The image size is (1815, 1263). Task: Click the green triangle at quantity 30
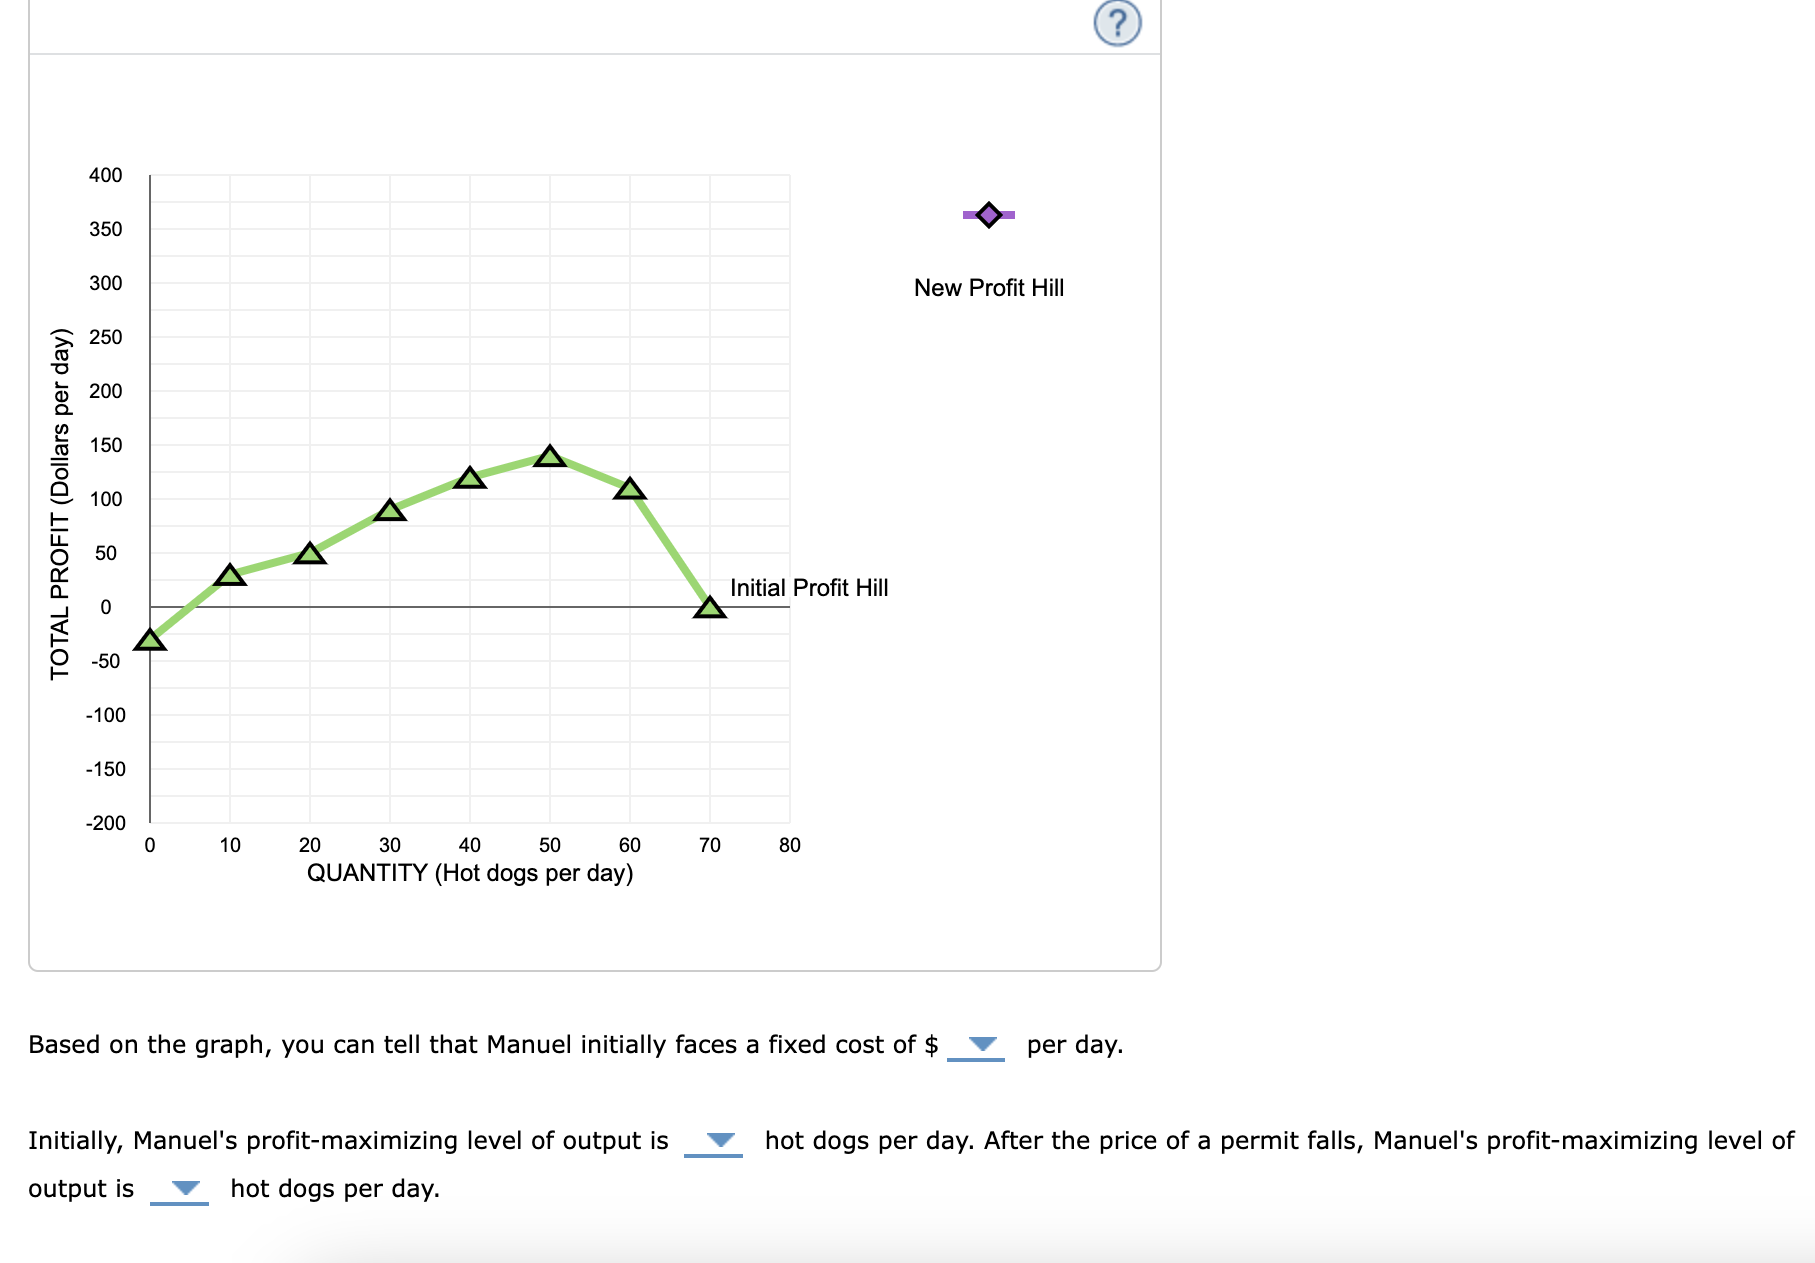[x=390, y=511]
